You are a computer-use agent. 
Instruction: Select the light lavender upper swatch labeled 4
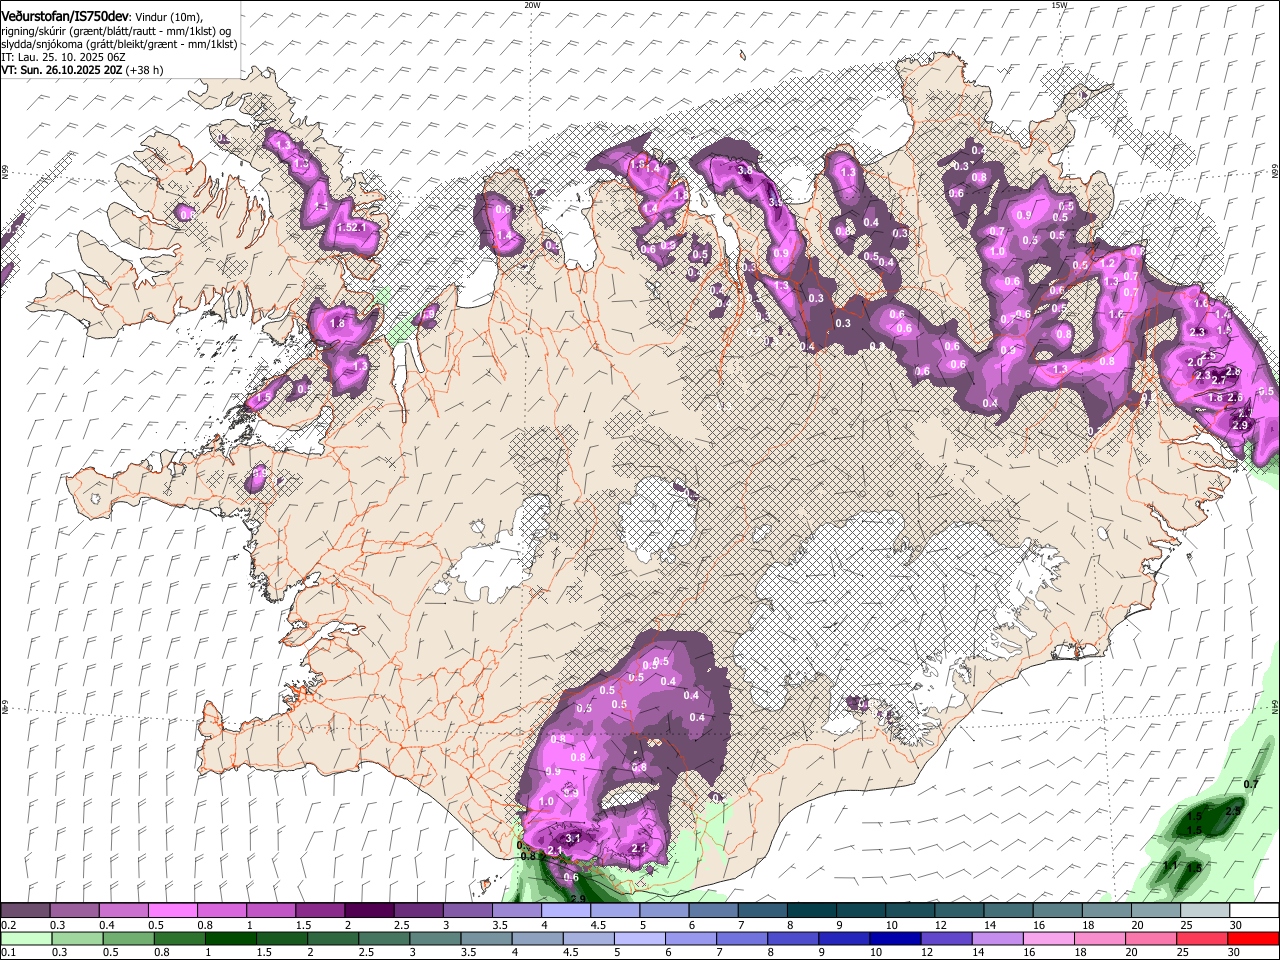click(x=565, y=911)
